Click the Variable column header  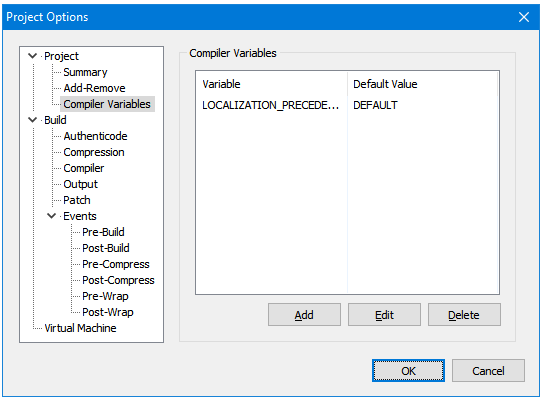[x=272, y=84]
